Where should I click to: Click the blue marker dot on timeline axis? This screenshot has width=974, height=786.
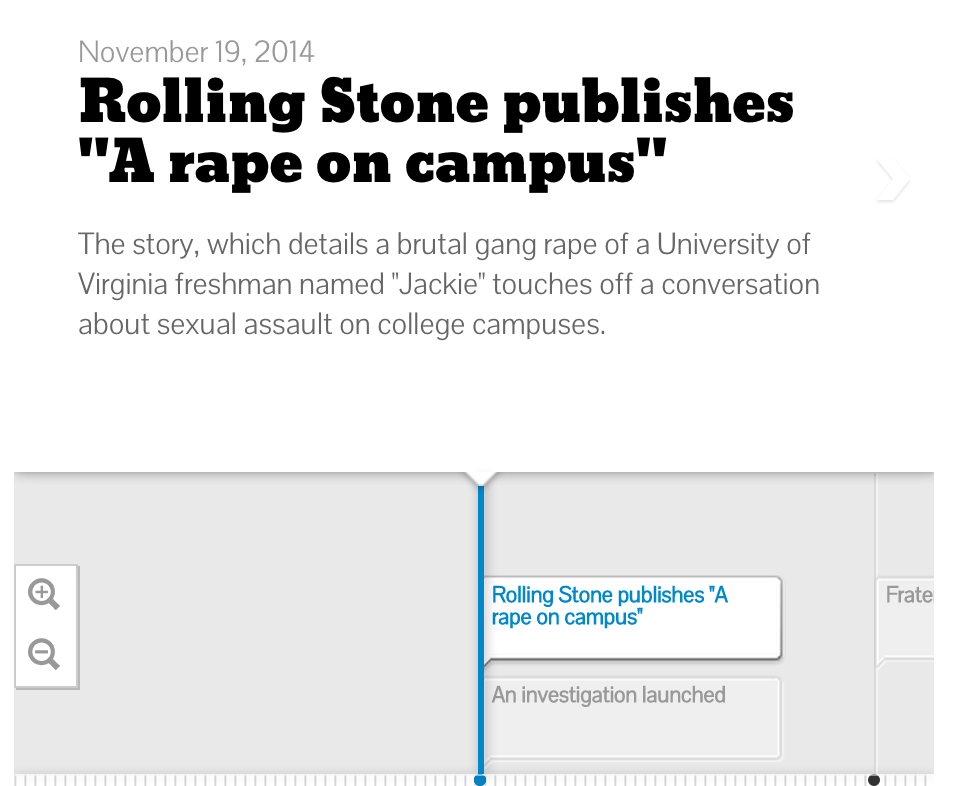pos(480,780)
